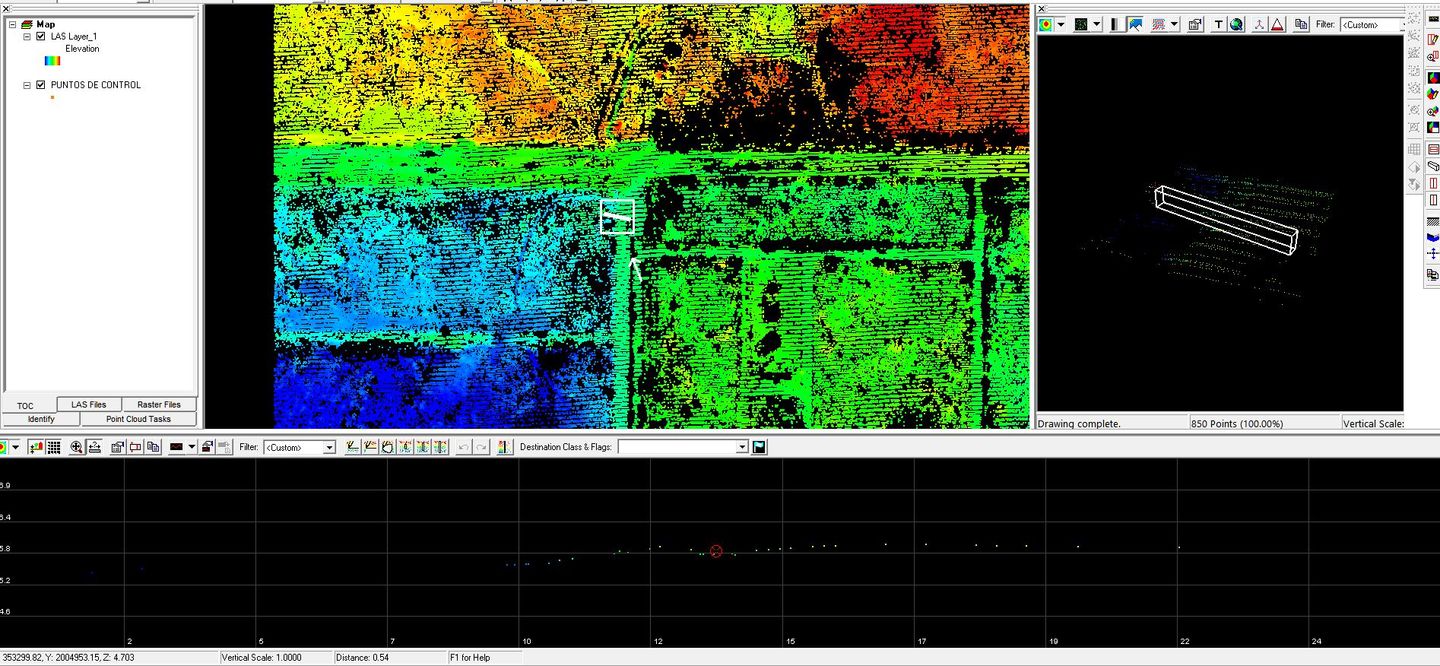Viewport: 1440px width, 666px height.
Task: Click the text label 'T' tool in 3D viewer
Action: [1219, 25]
